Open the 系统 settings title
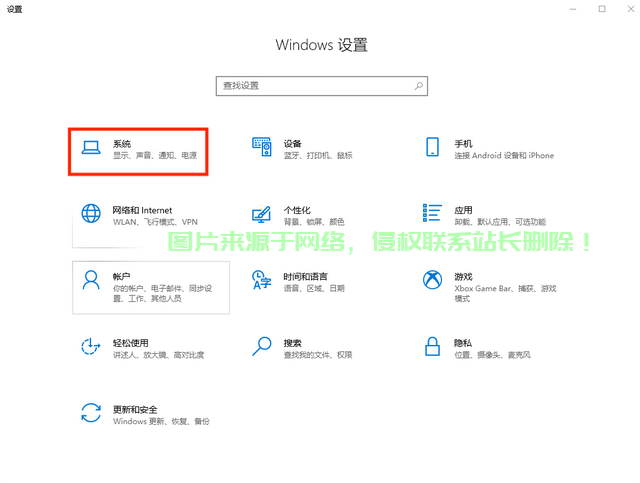 click(122, 144)
